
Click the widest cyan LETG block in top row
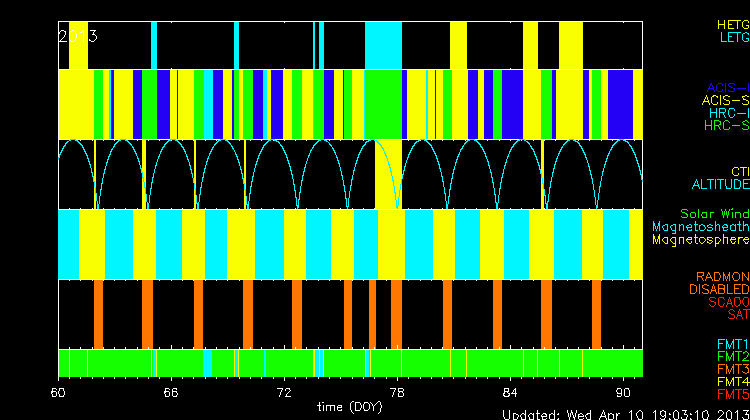(x=383, y=44)
